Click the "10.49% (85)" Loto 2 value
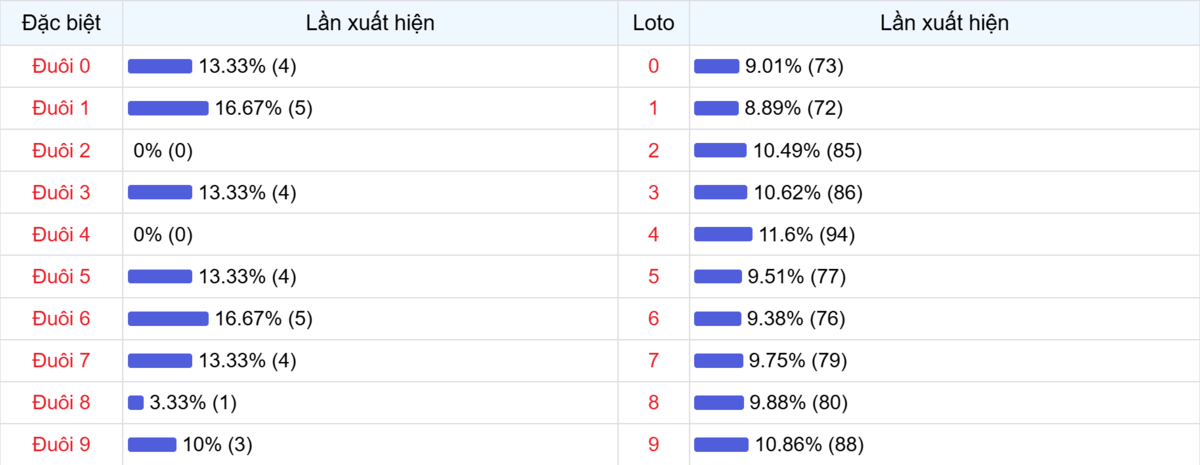The height and width of the screenshot is (465, 1200). coord(808,150)
